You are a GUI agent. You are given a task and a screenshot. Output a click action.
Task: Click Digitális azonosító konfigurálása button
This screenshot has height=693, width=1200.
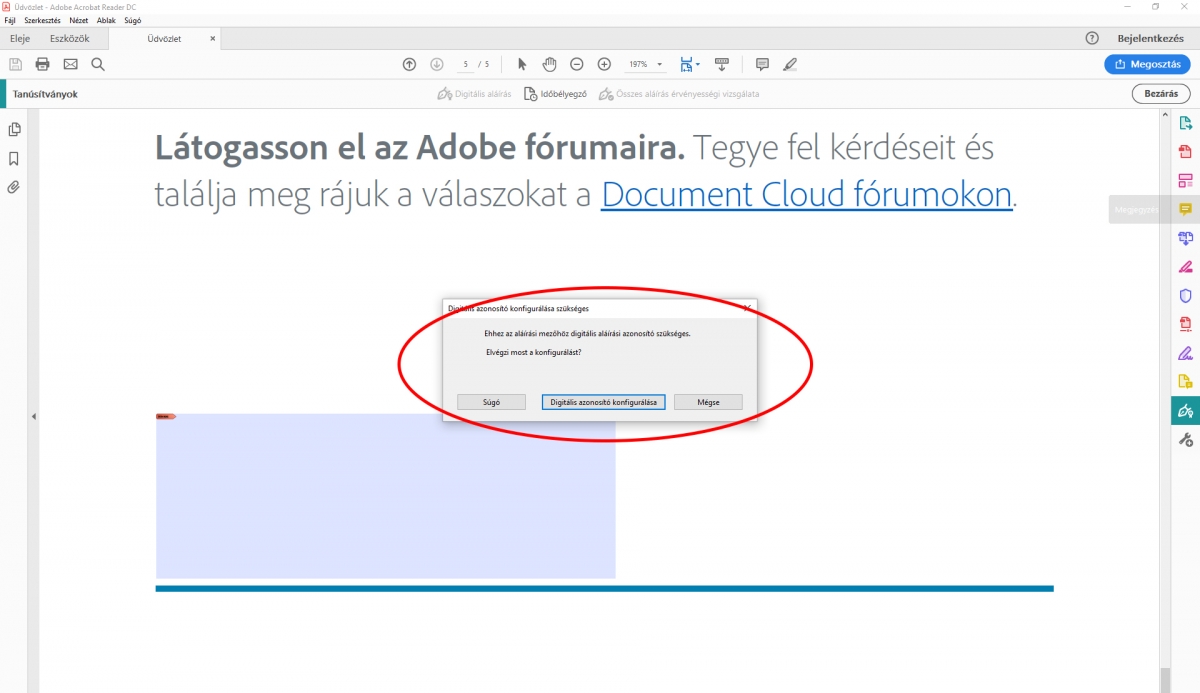(x=603, y=402)
